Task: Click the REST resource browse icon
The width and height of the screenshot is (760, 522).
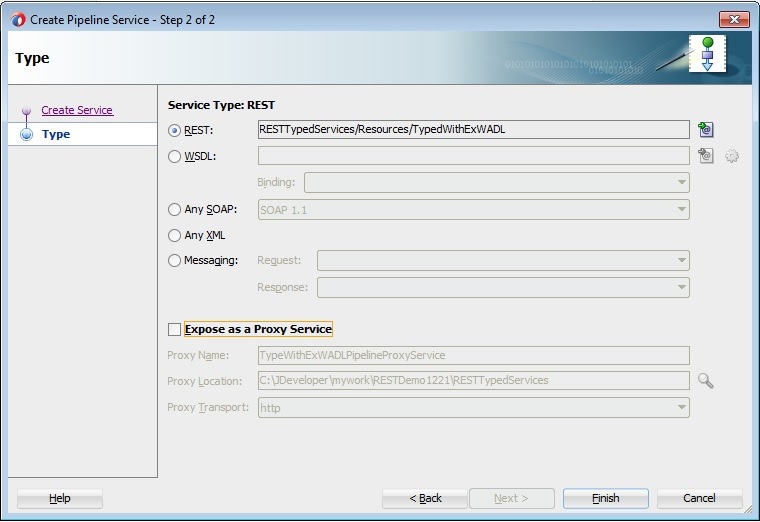Action: pos(706,130)
